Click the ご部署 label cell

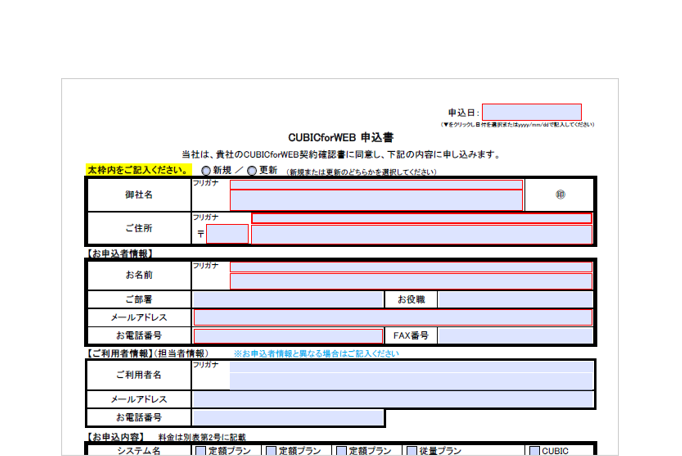tap(139, 299)
